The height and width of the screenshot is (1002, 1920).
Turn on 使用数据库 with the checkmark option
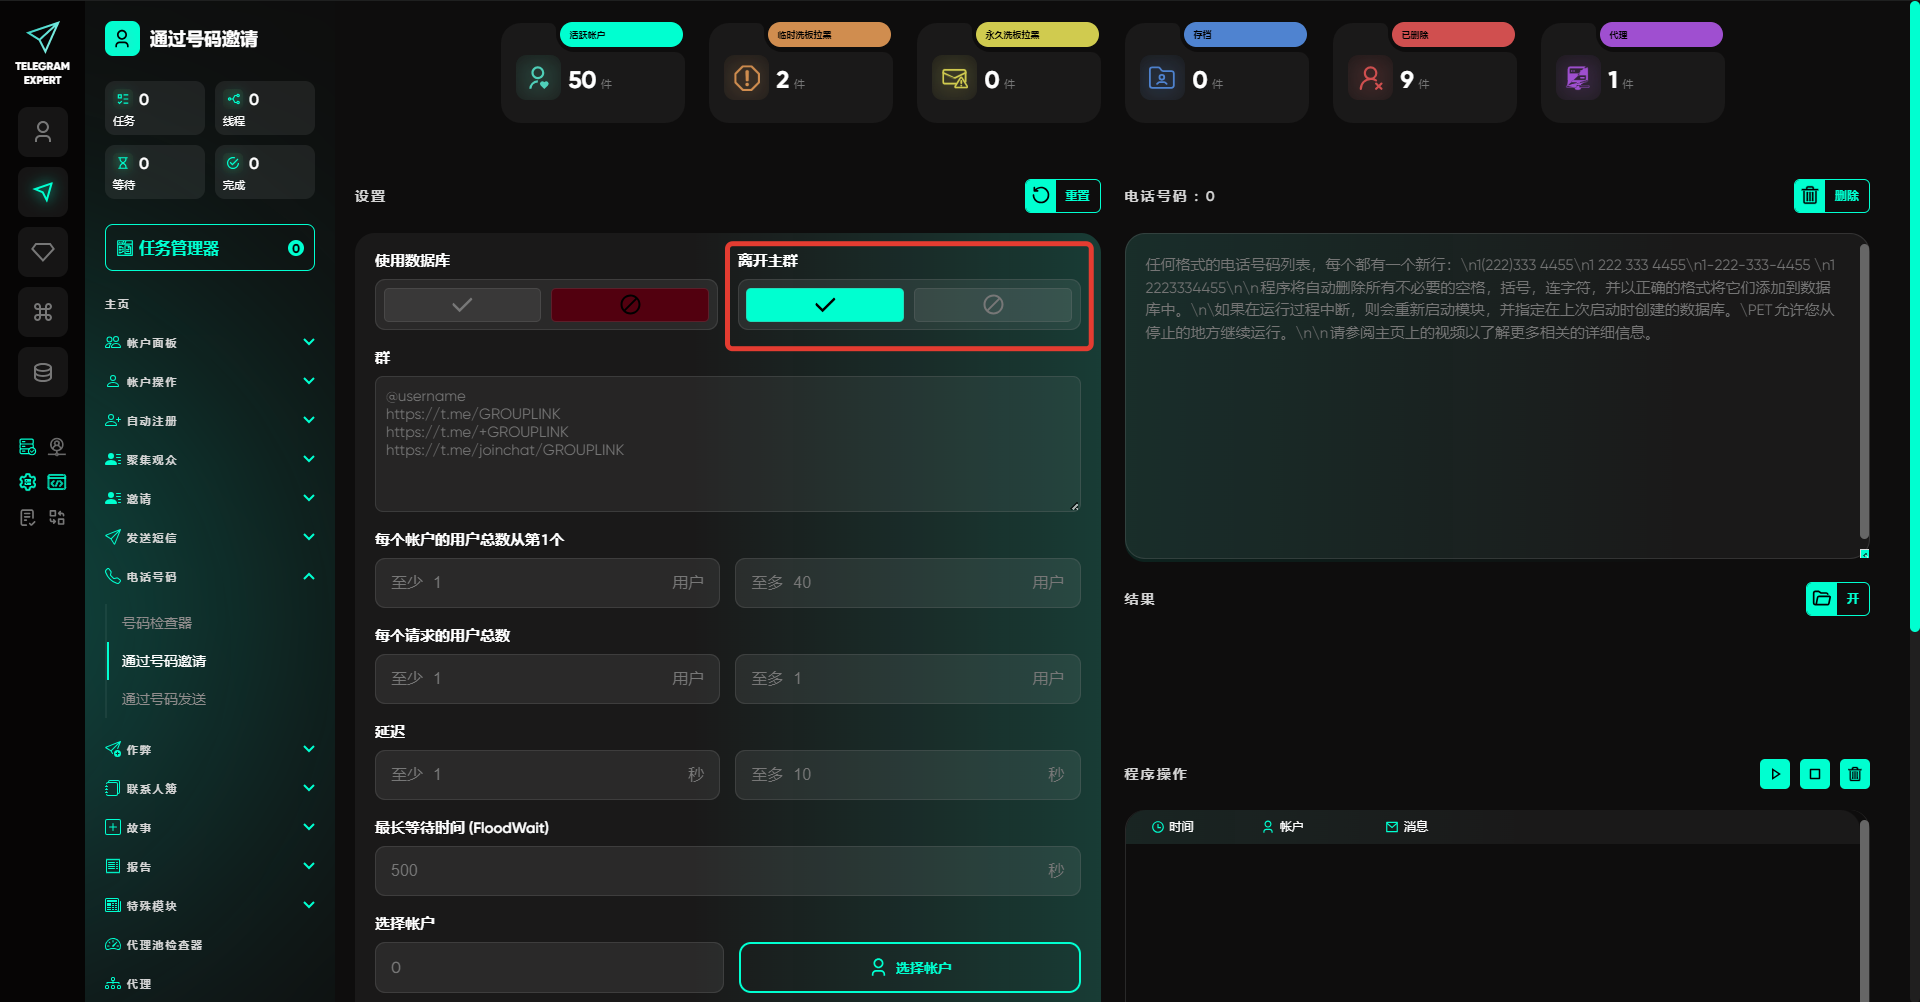click(462, 305)
